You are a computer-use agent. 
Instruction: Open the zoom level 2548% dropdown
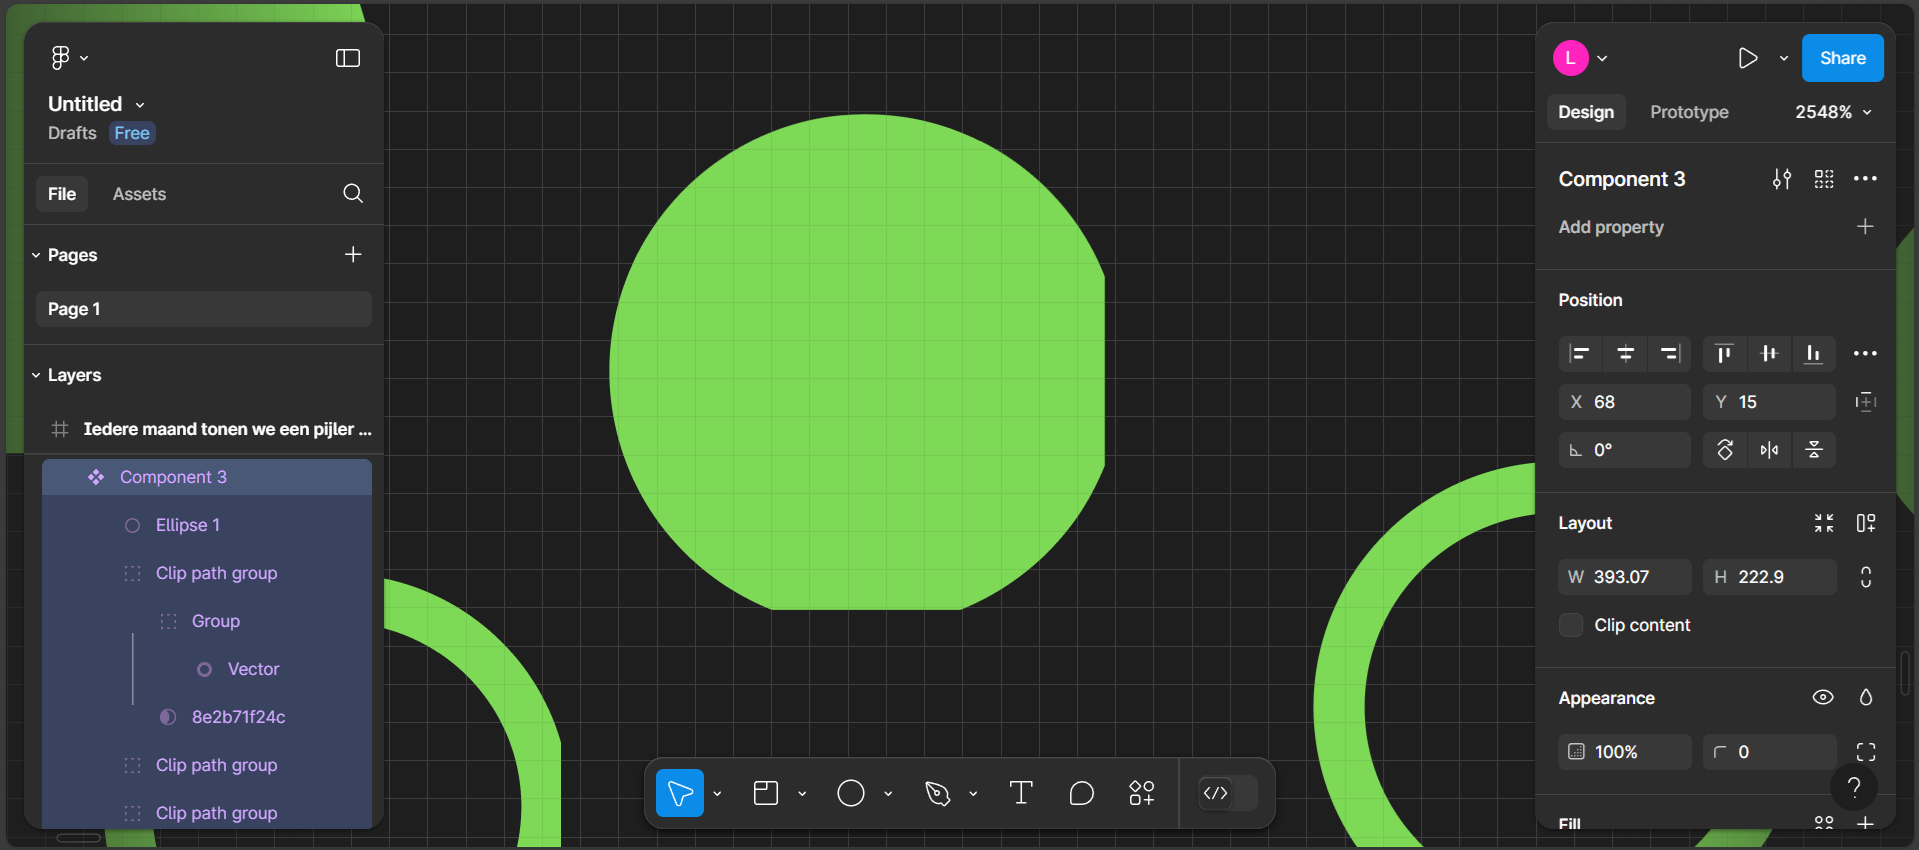point(1833,112)
